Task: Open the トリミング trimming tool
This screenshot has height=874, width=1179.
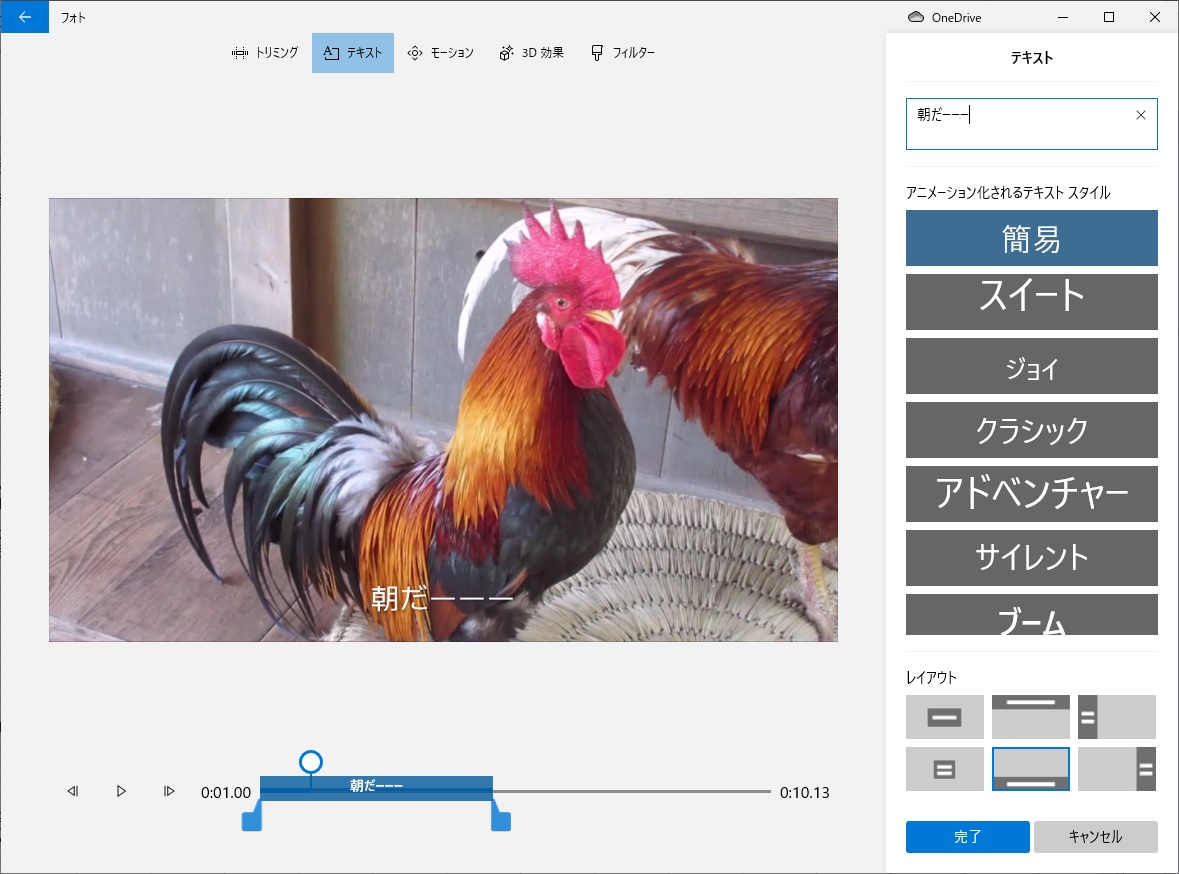Action: click(x=265, y=53)
